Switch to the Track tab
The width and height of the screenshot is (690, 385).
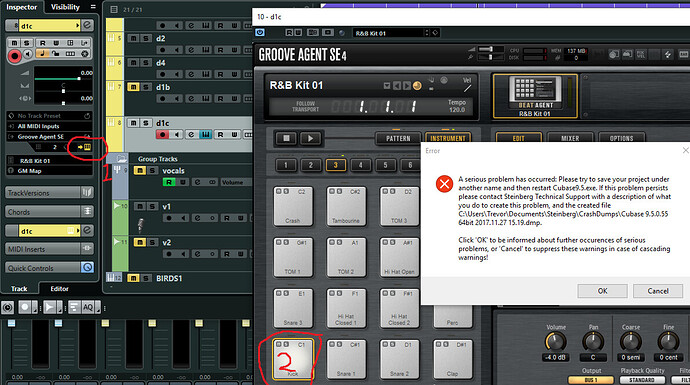(19, 289)
